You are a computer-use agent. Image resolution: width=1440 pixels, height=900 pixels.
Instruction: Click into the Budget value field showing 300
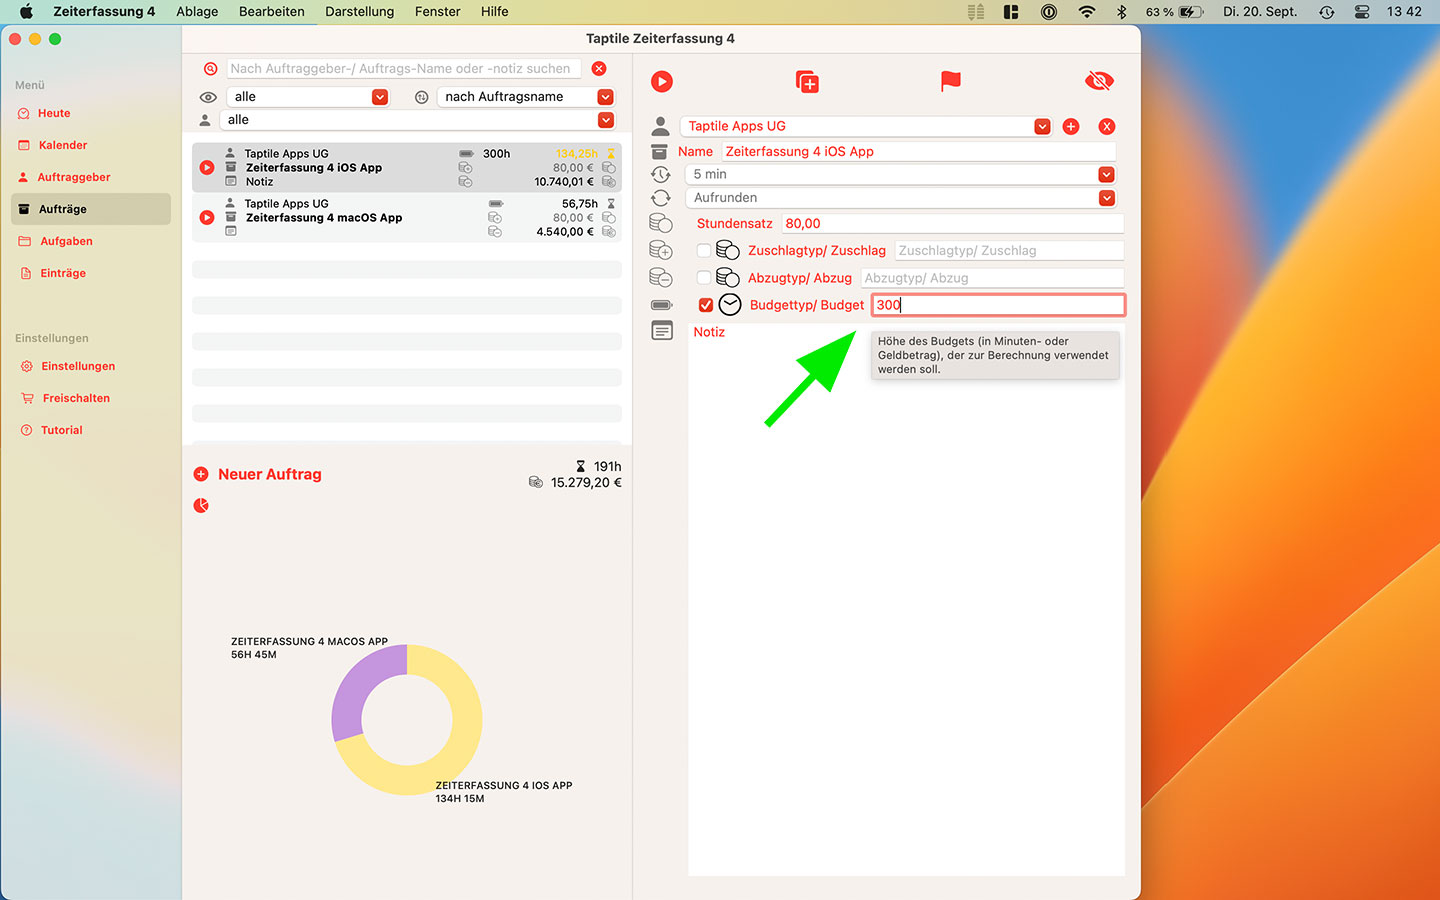click(998, 305)
